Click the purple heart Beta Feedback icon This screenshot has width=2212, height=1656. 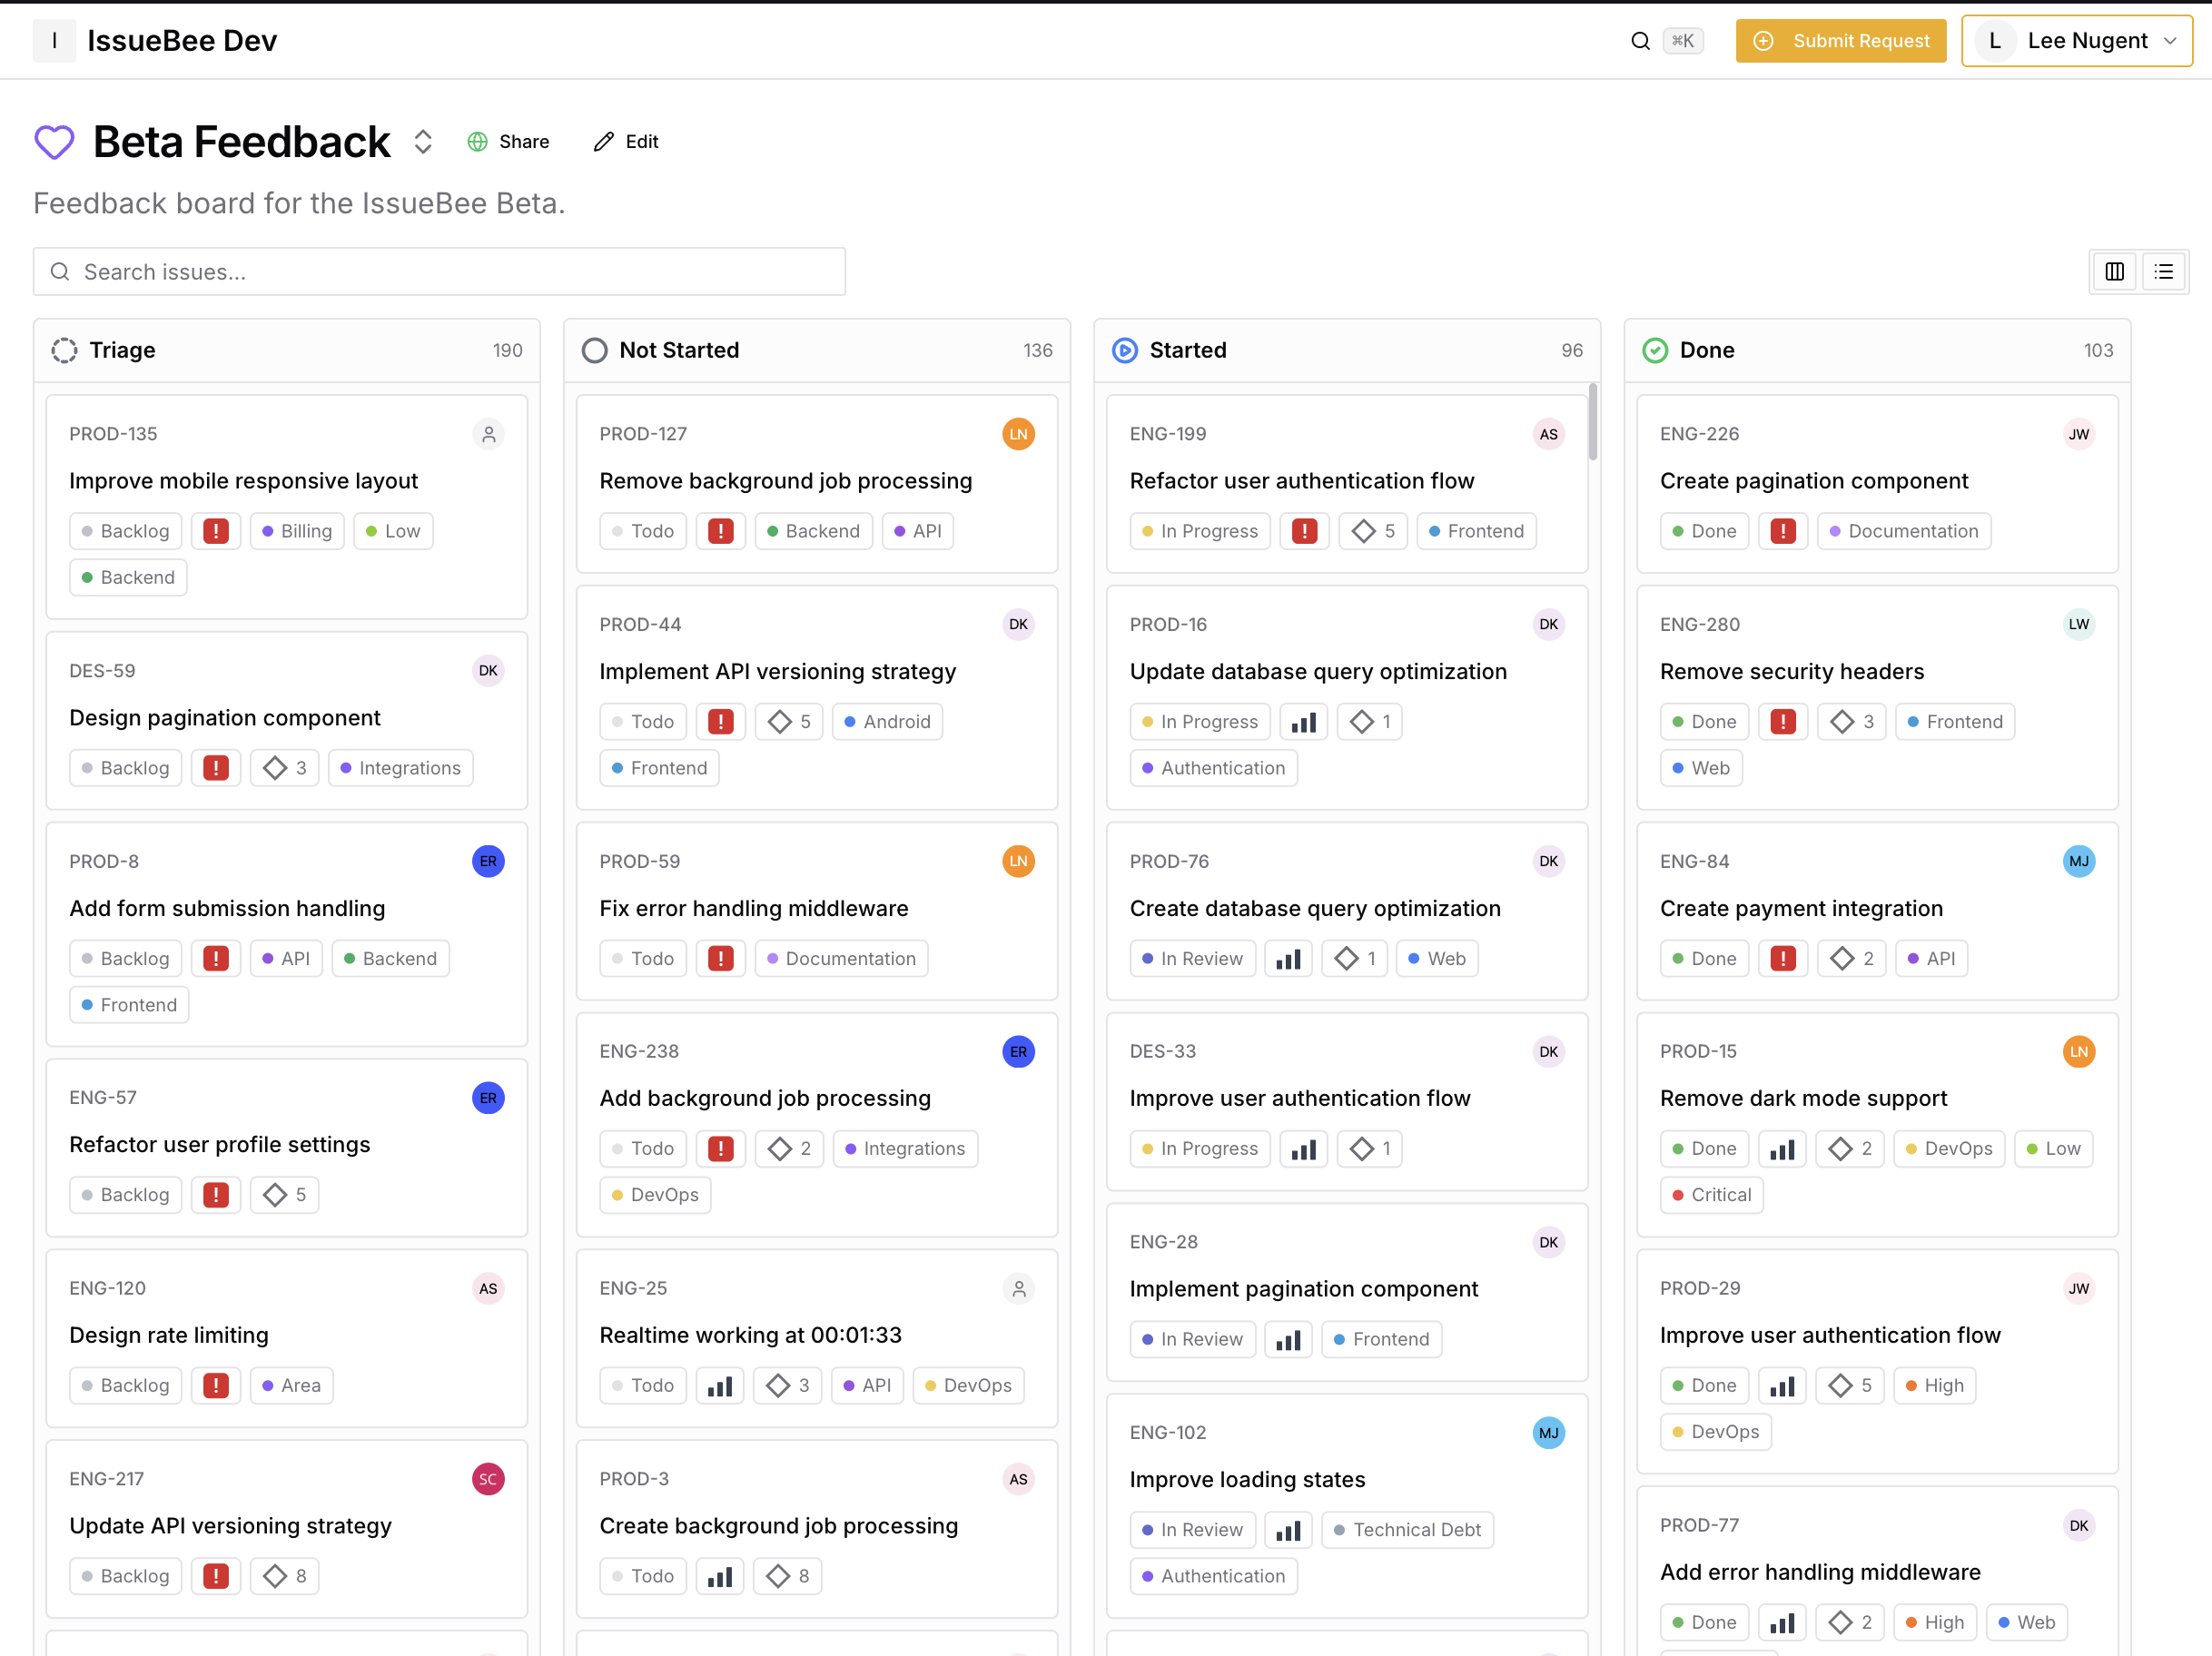click(x=54, y=142)
